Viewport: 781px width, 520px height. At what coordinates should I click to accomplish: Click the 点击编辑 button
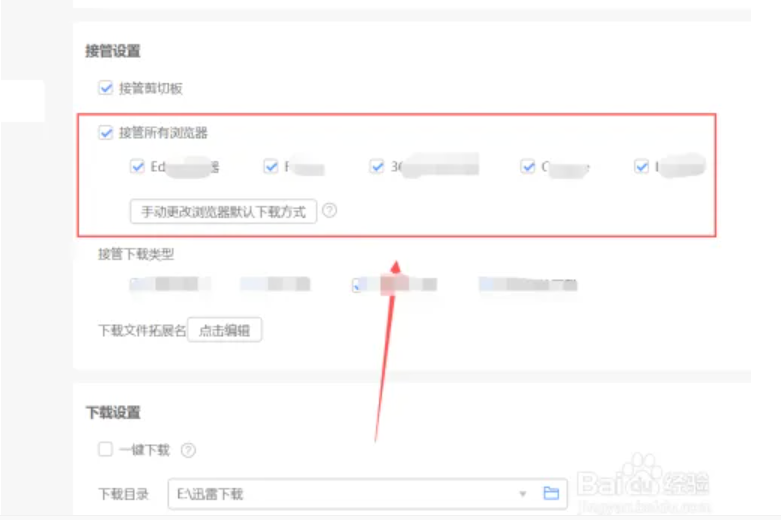(225, 330)
